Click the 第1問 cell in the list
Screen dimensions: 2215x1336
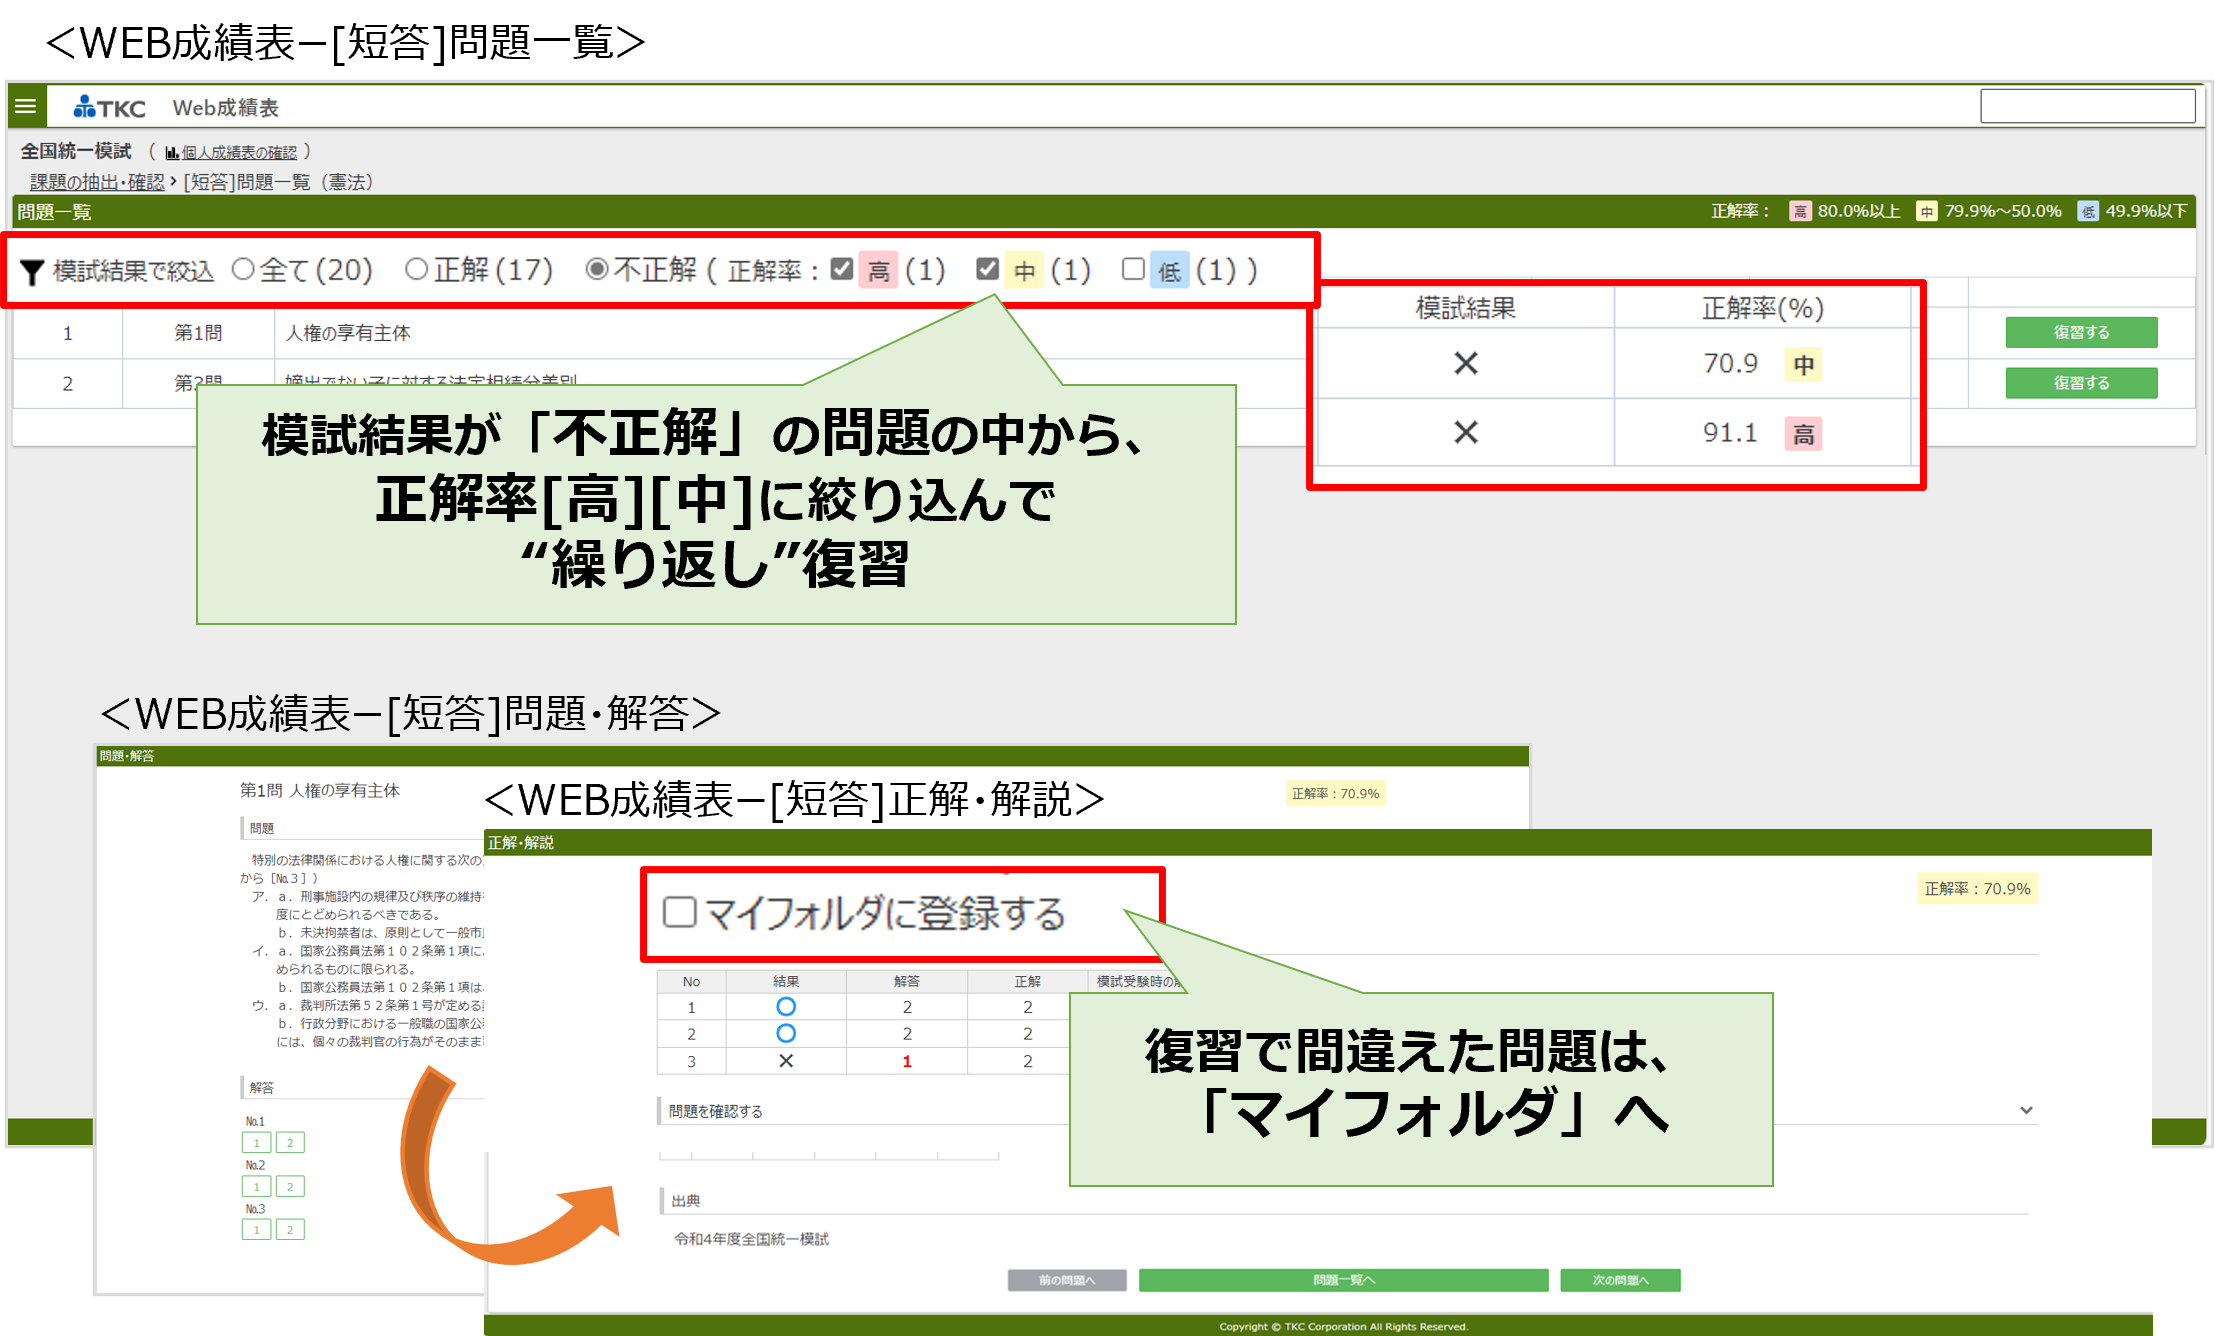pos(198,333)
